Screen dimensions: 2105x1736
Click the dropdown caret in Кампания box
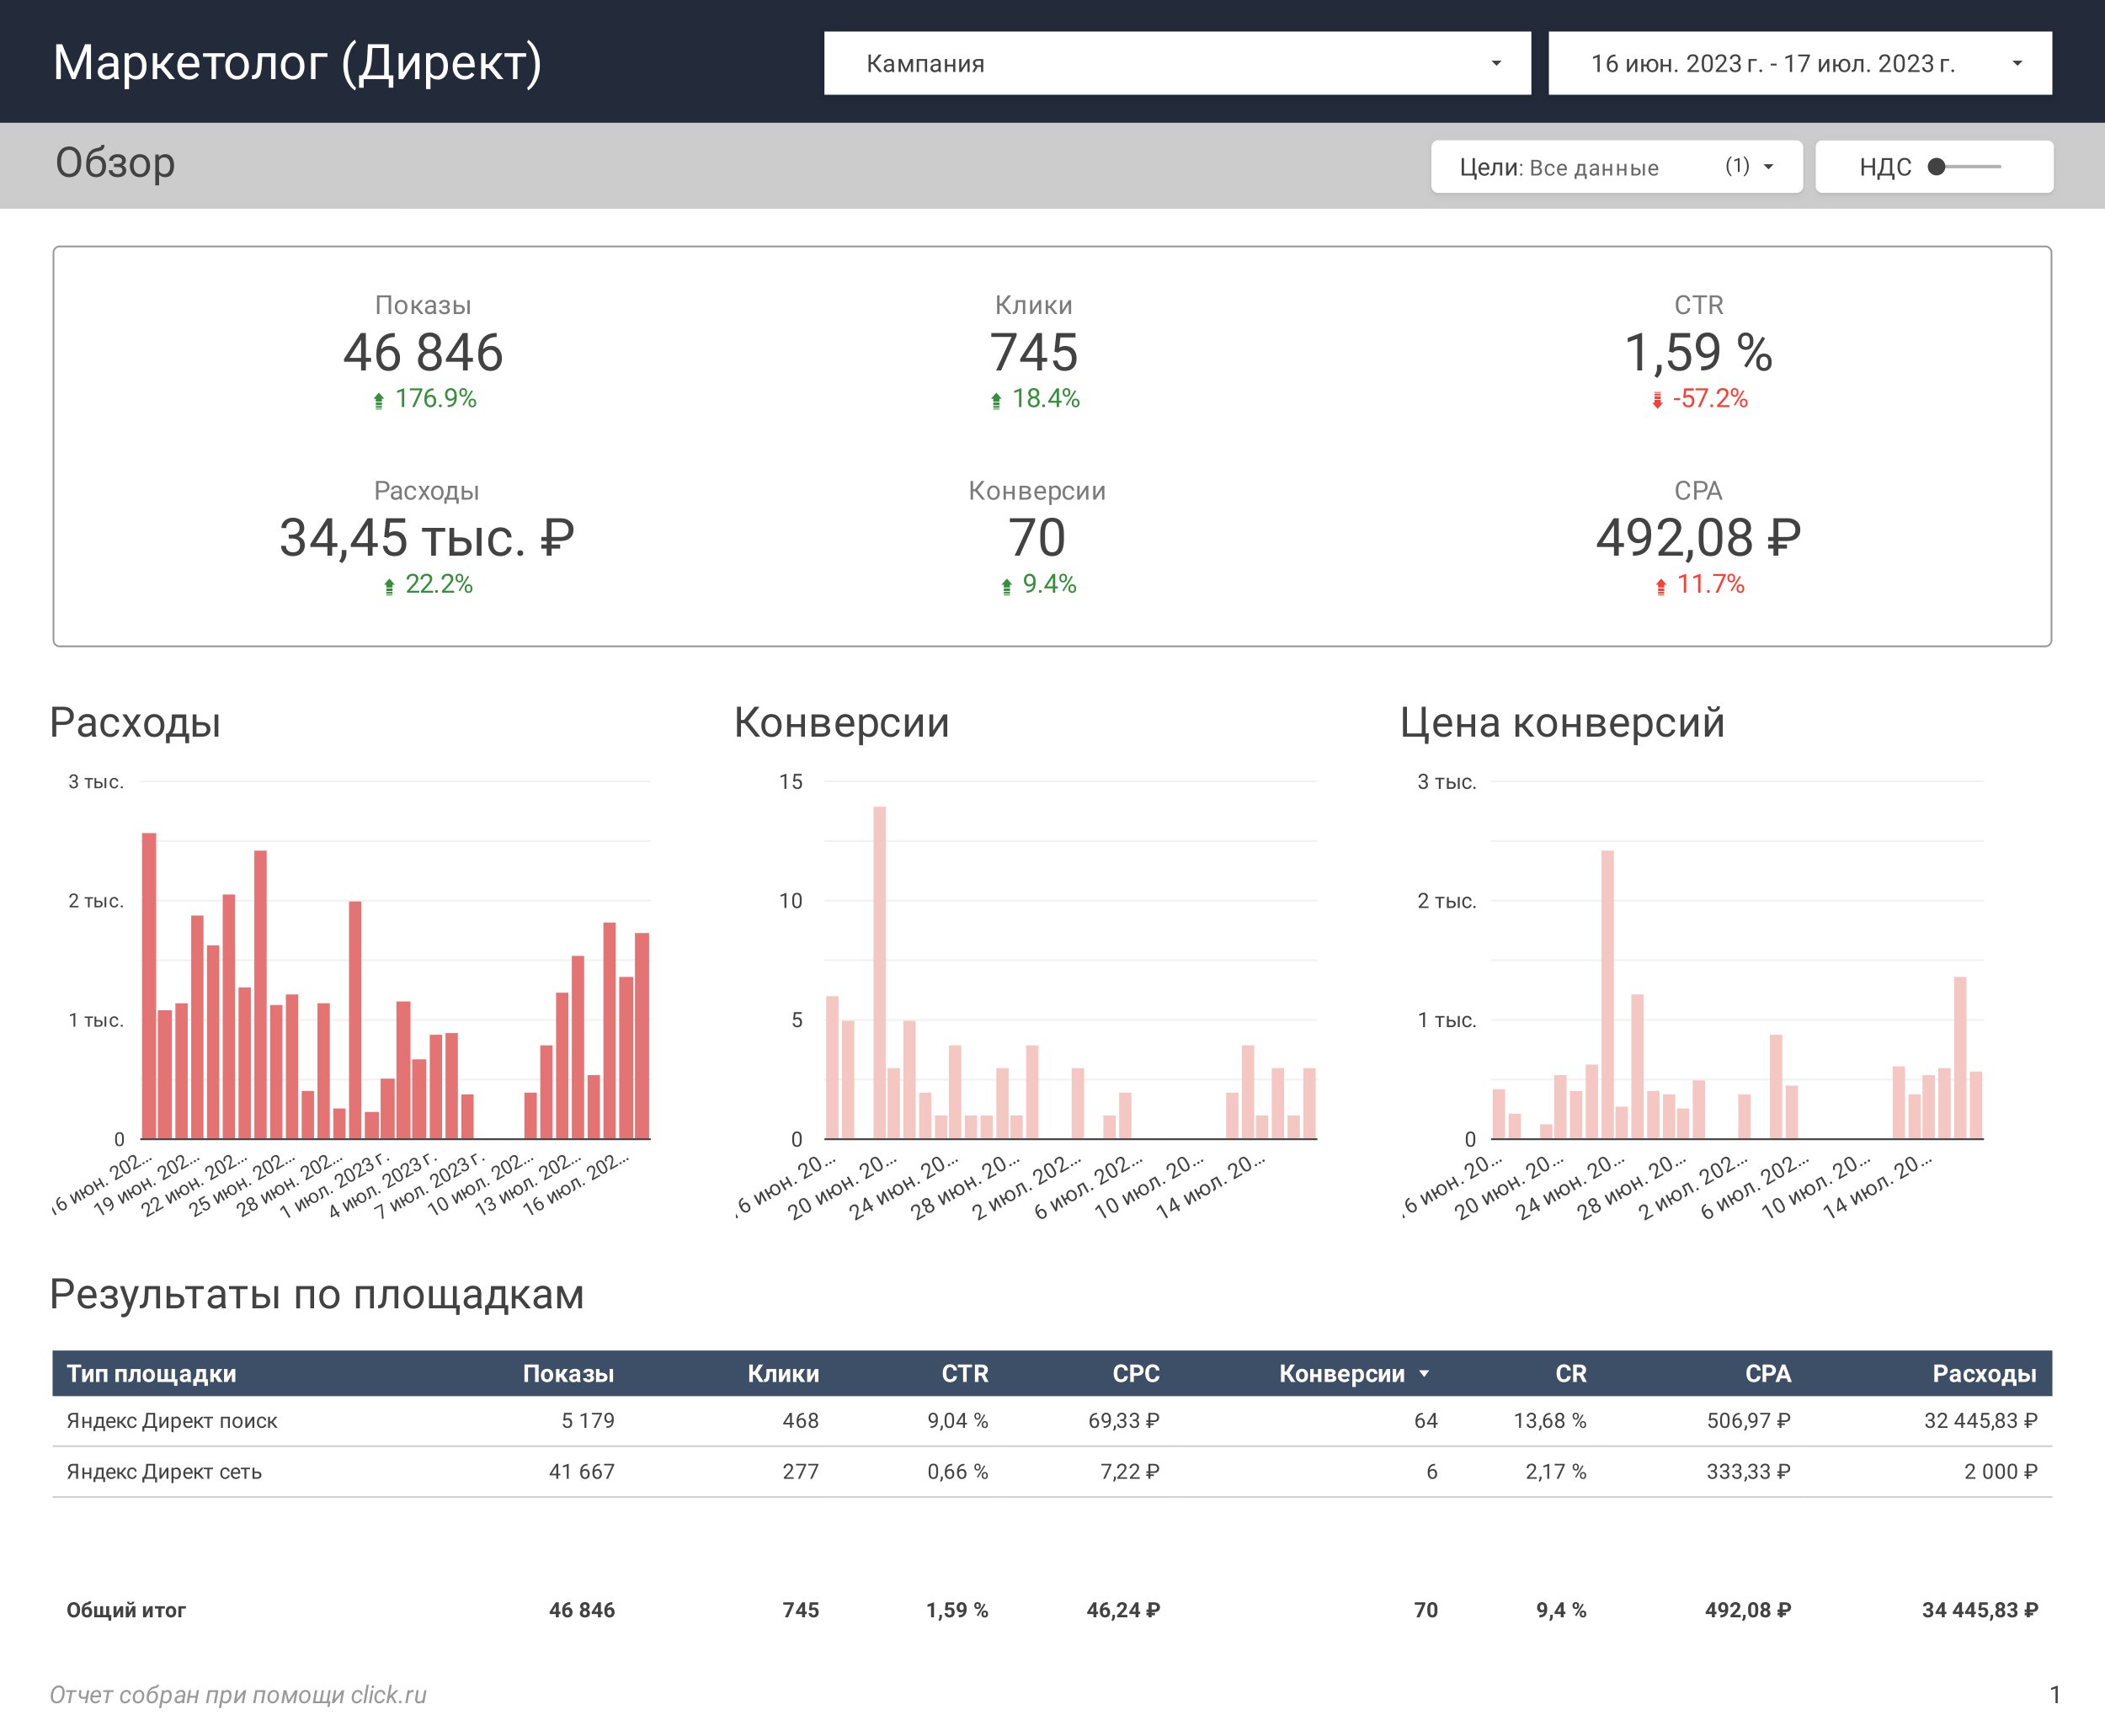click(1496, 63)
